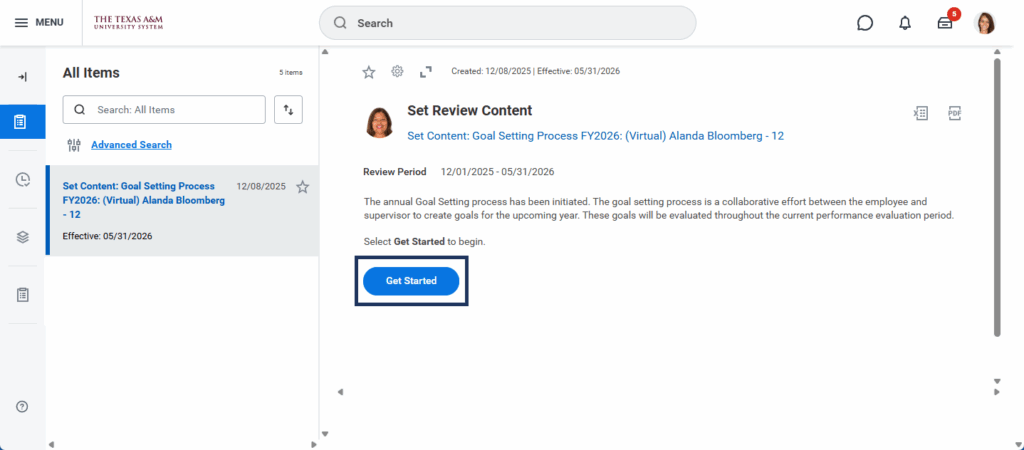Open the user profile avatar
Viewport: 1024px width, 450px height.
pyautogui.click(x=985, y=23)
